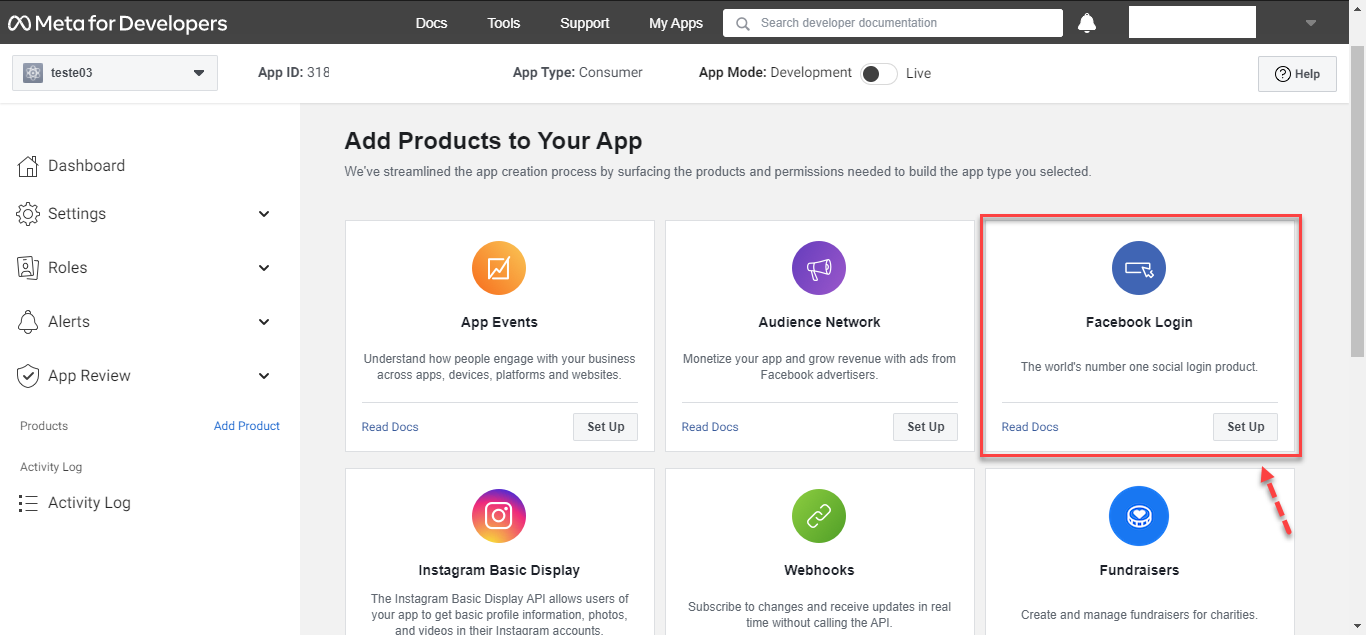This screenshot has height=635, width=1366.
Task: Expand the App Review sidebar chevron
Action: [x=264, y=376]
